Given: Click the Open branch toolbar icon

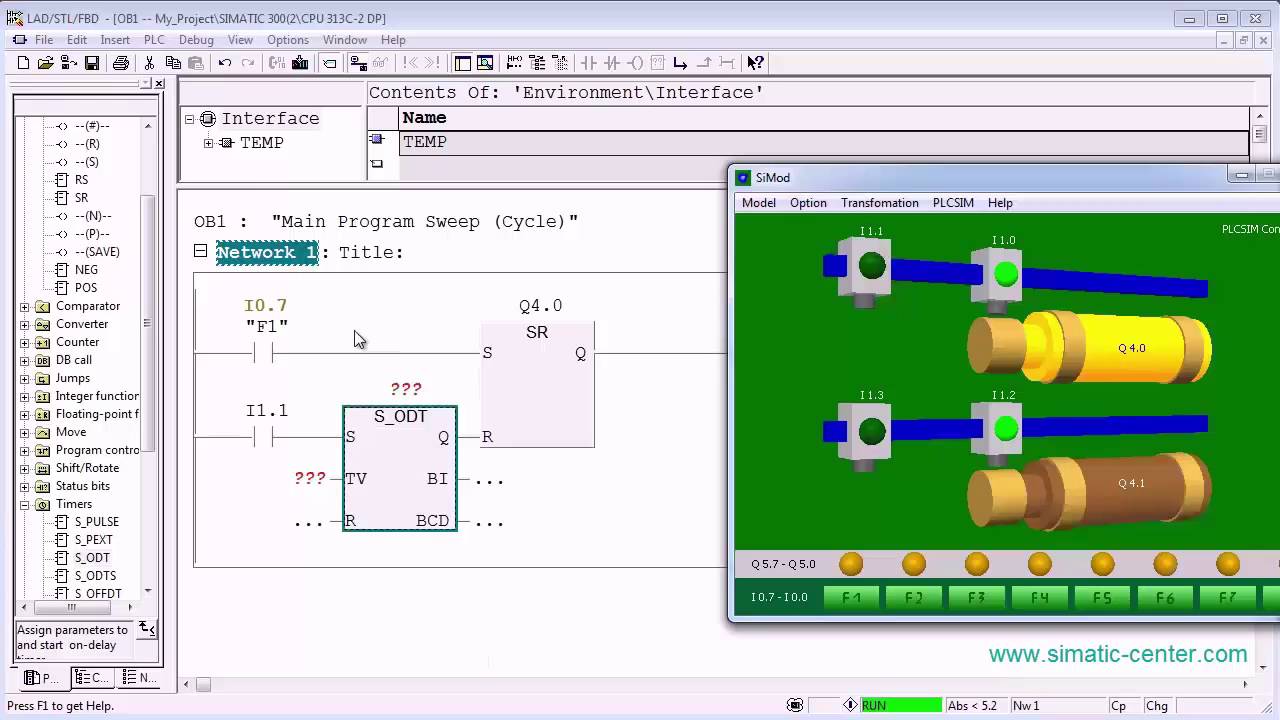Looking at the screenshot, I should [681, 63].
